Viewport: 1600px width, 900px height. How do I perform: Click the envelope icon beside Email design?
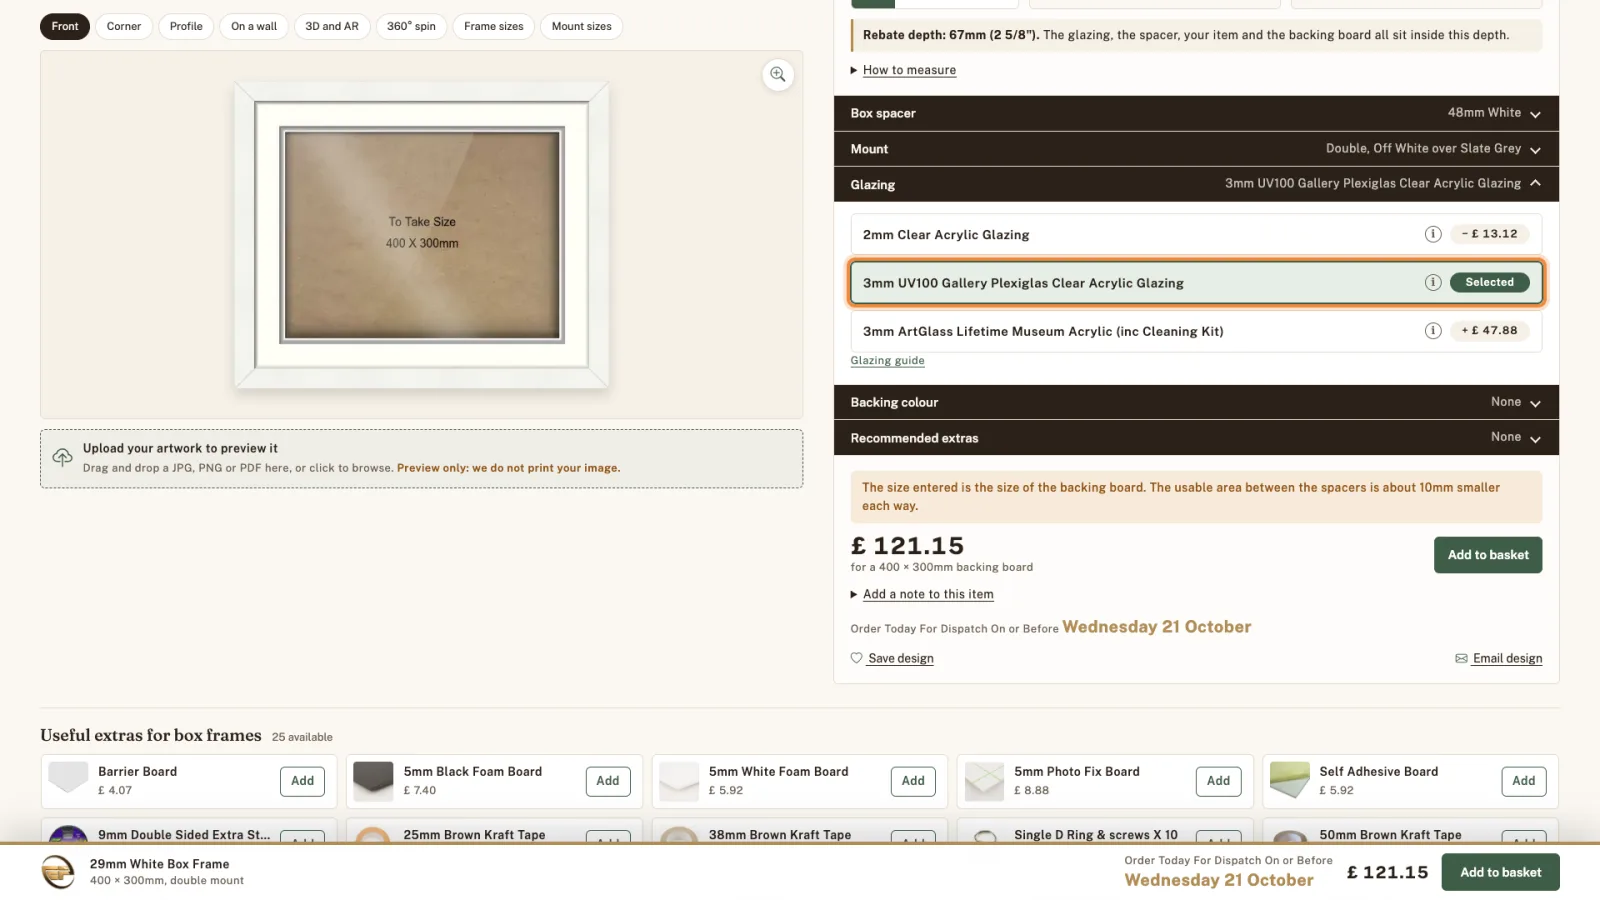[x=1461, y=658]
